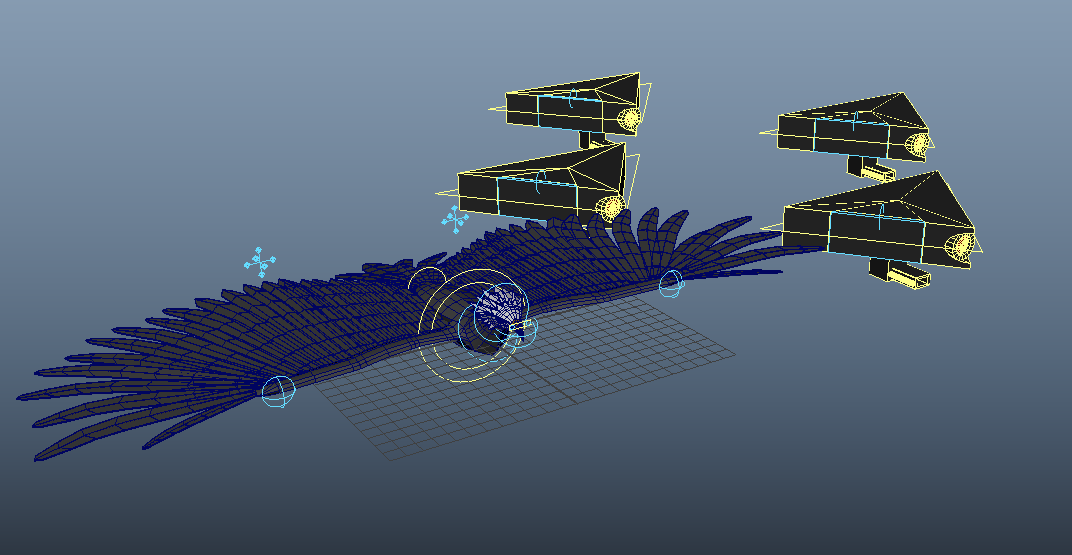Screen dimensions: 1072x555
Task: Select yellow wire sphere on upper-left box controller
Action: (x=628, y=120)
